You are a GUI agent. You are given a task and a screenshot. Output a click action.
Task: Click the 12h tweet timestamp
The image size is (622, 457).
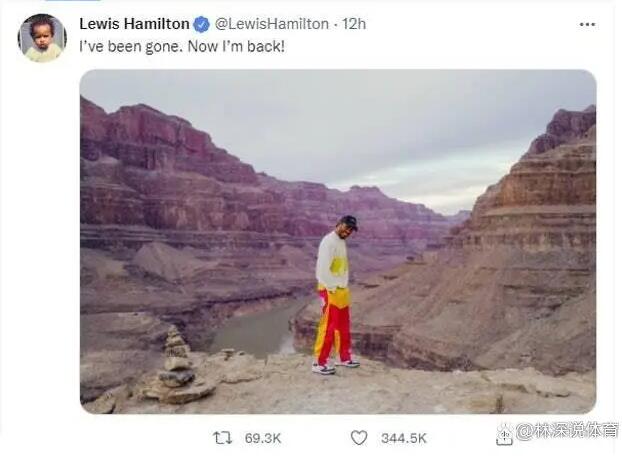(x=354, y=24)
